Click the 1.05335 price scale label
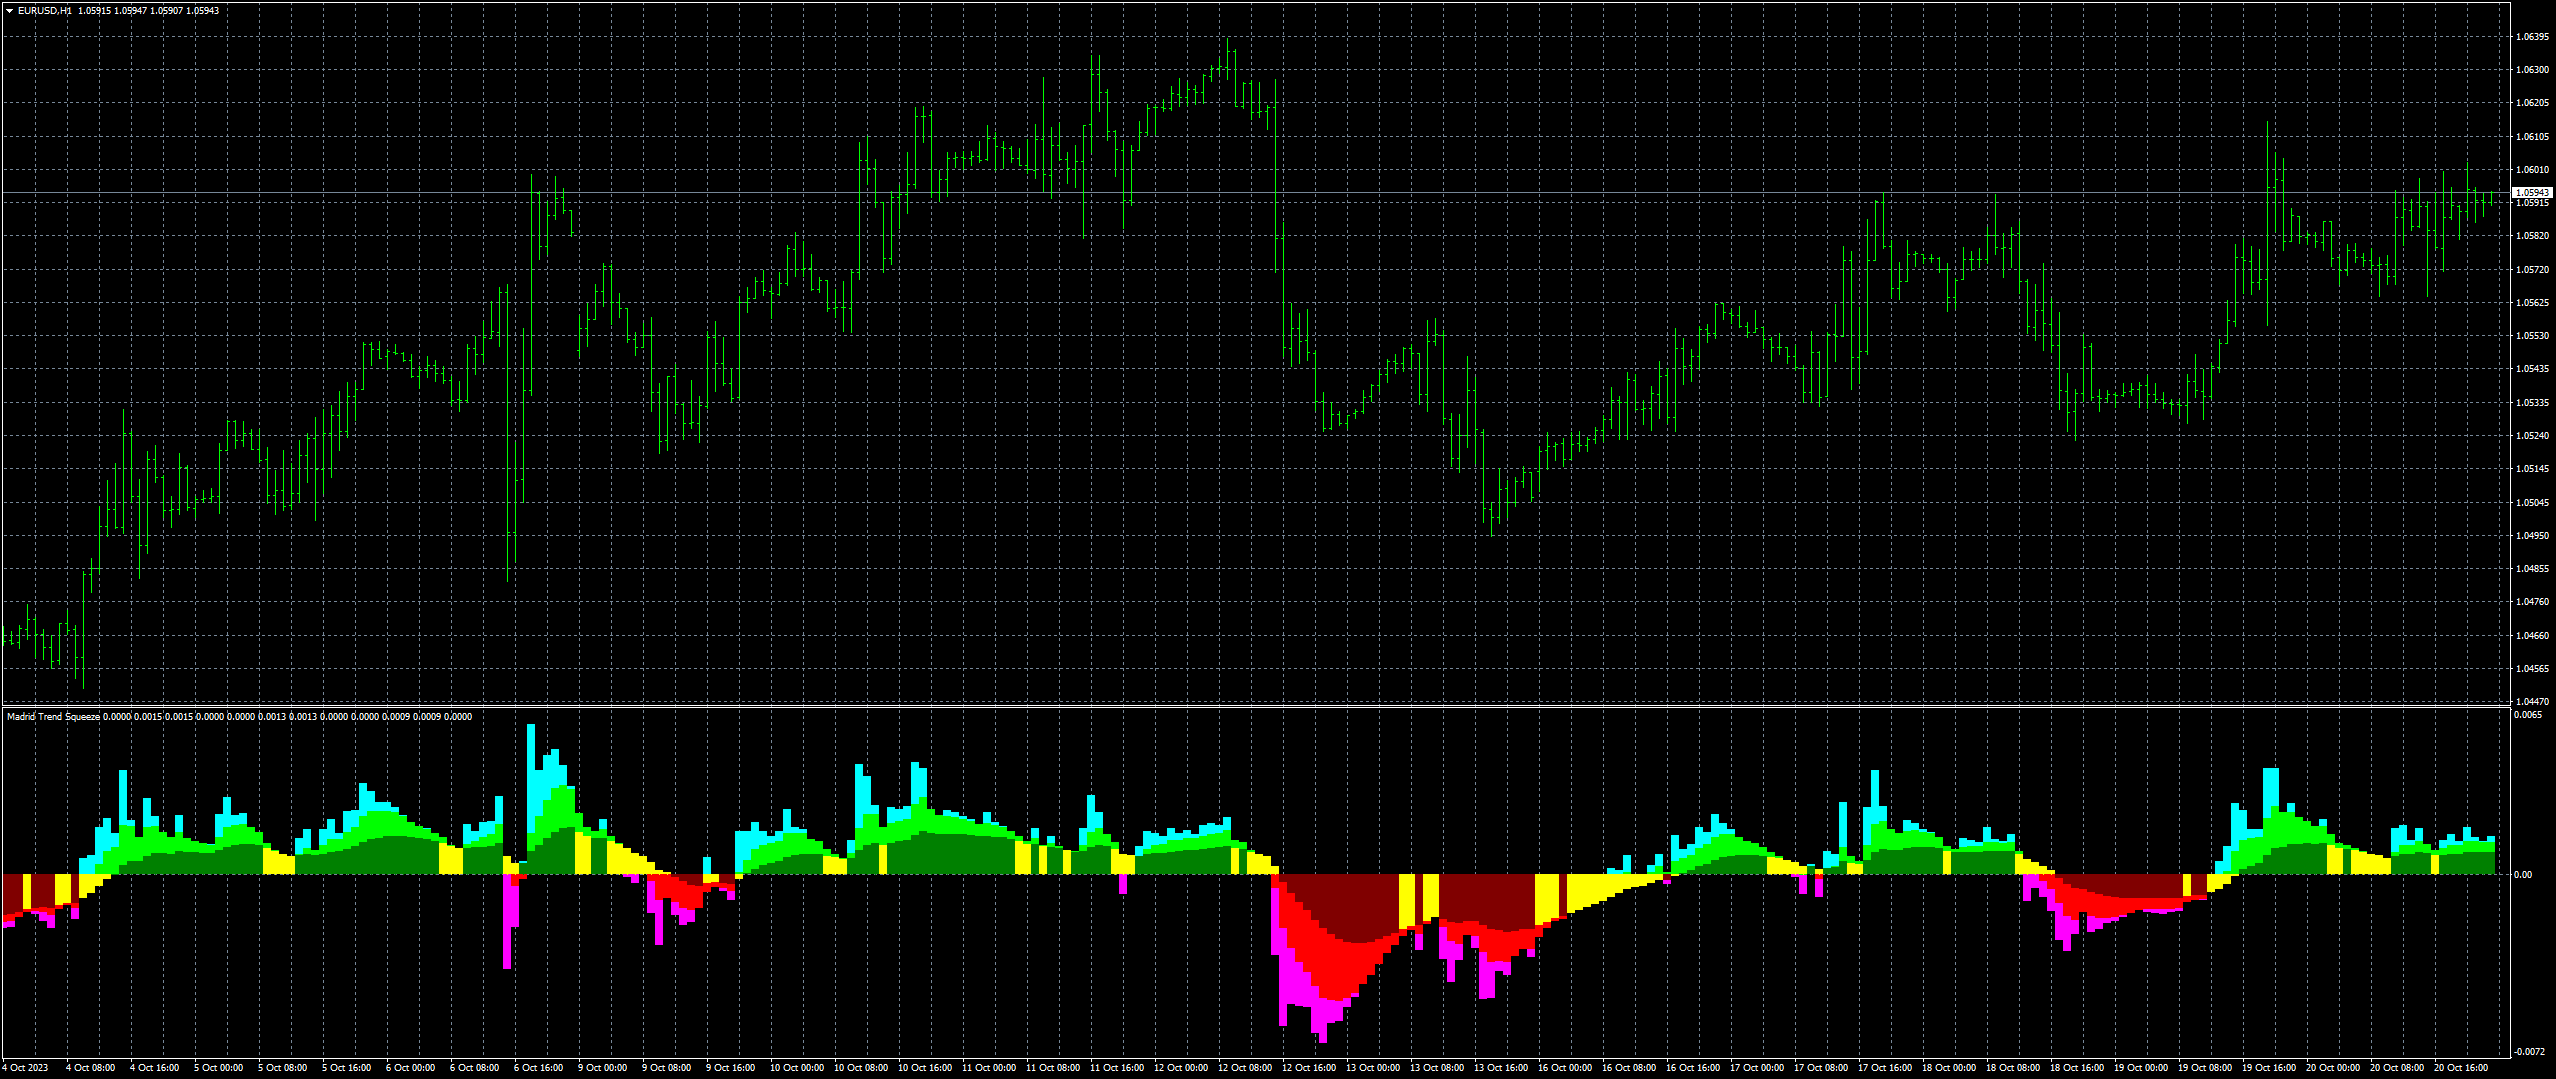The height and width of the screenshot is (1079, 2556). point(2532,403)
